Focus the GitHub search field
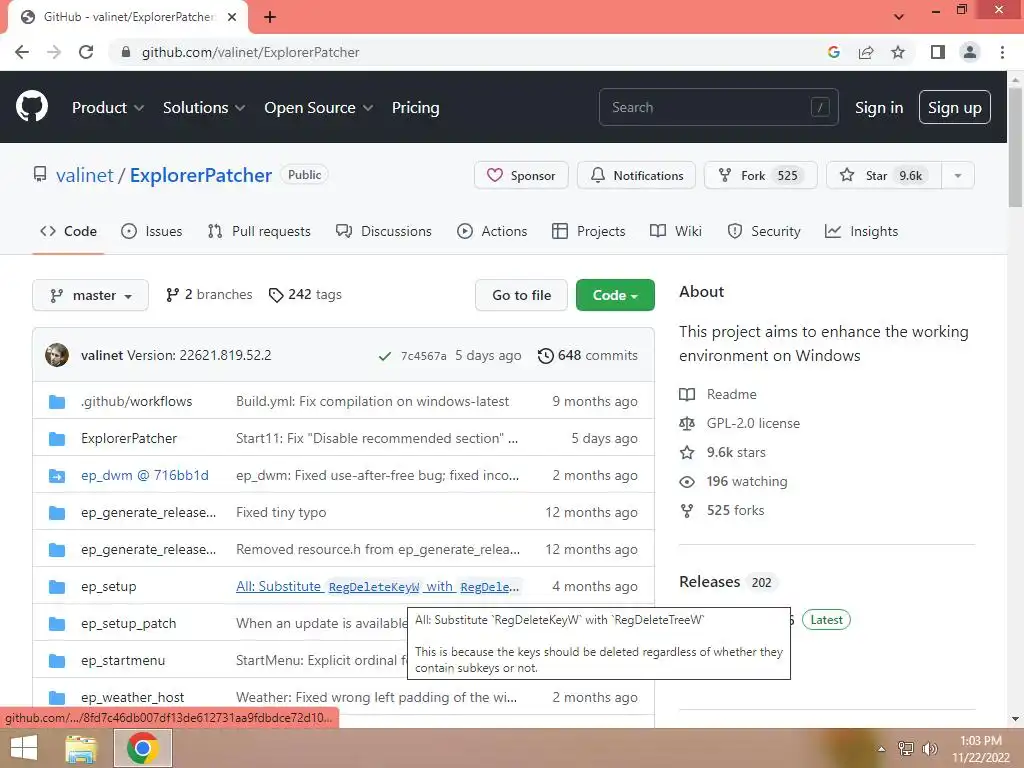The height and width of the screenshot is (768, 1024). pyautogui.click(x=718, y=107)
